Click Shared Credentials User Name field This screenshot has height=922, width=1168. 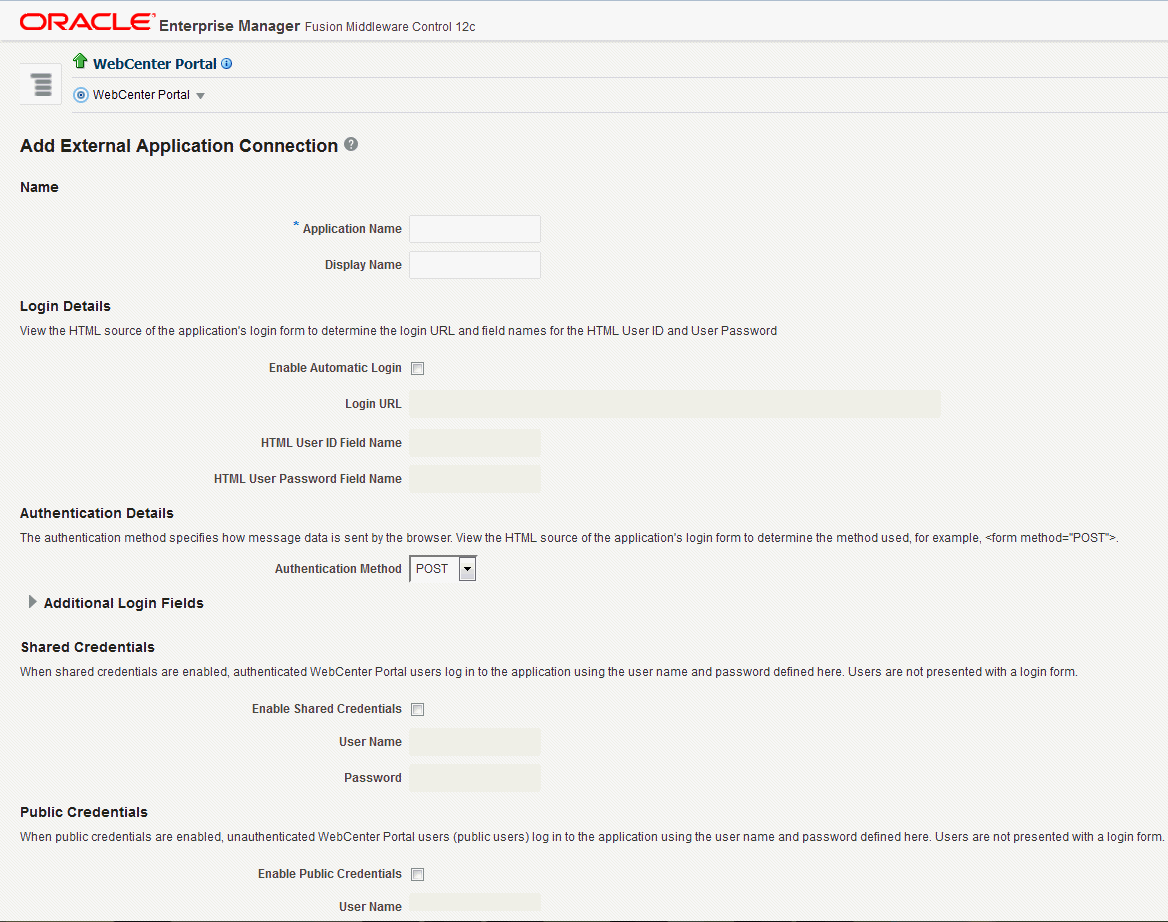475,742
